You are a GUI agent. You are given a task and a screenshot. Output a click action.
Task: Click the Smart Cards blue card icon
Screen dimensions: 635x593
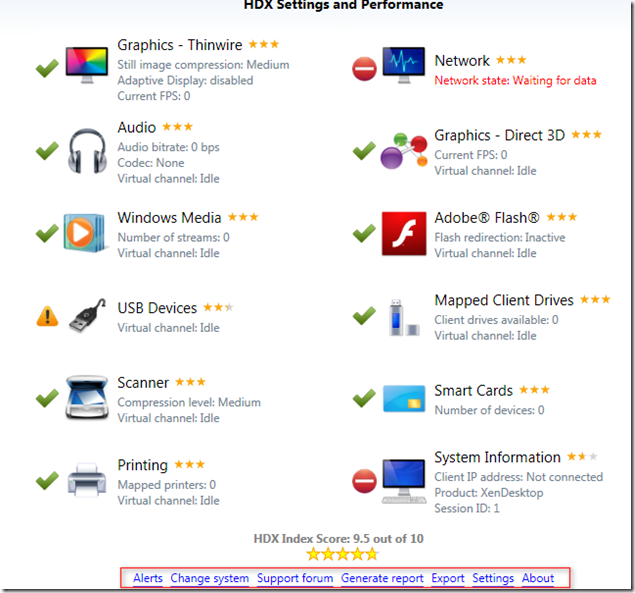(x=404, y=399)
